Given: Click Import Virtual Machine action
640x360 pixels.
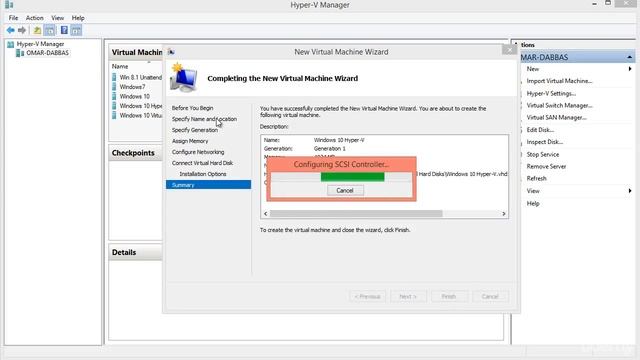Looking at the screenshot, I should point(559,81).
